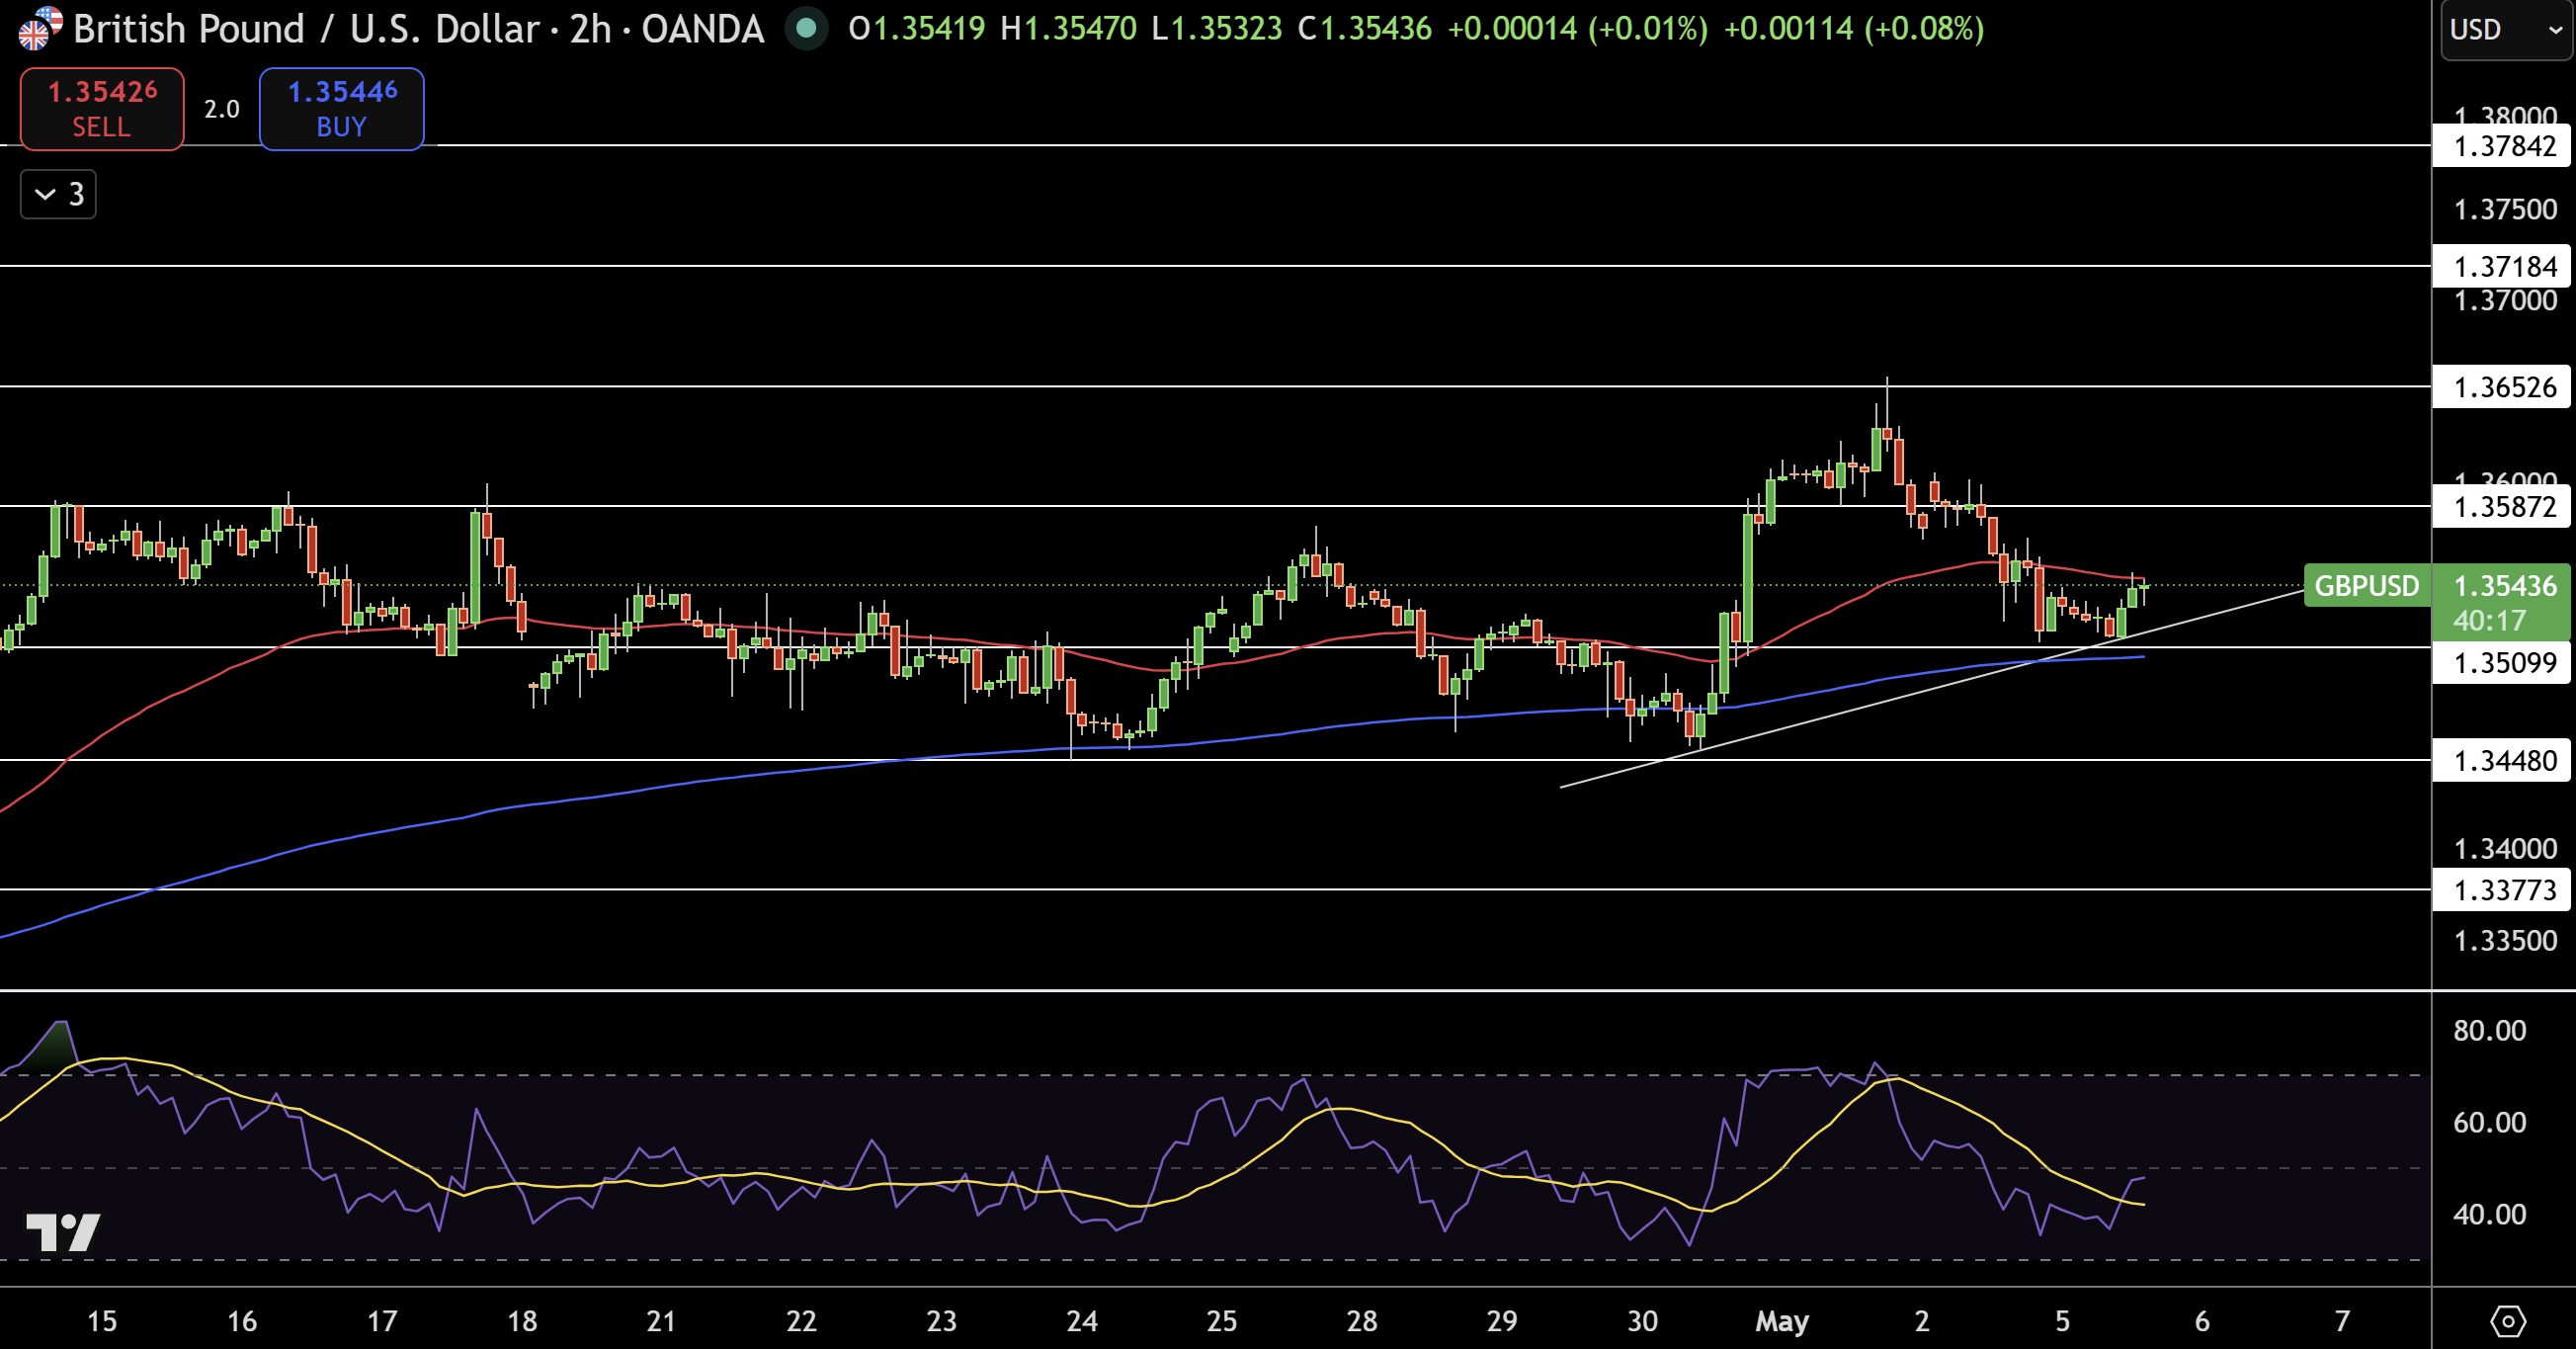2576x1349 pixels.
Task: Click the RSI 80.00 scale label
Action: tap(2489, 1031)
